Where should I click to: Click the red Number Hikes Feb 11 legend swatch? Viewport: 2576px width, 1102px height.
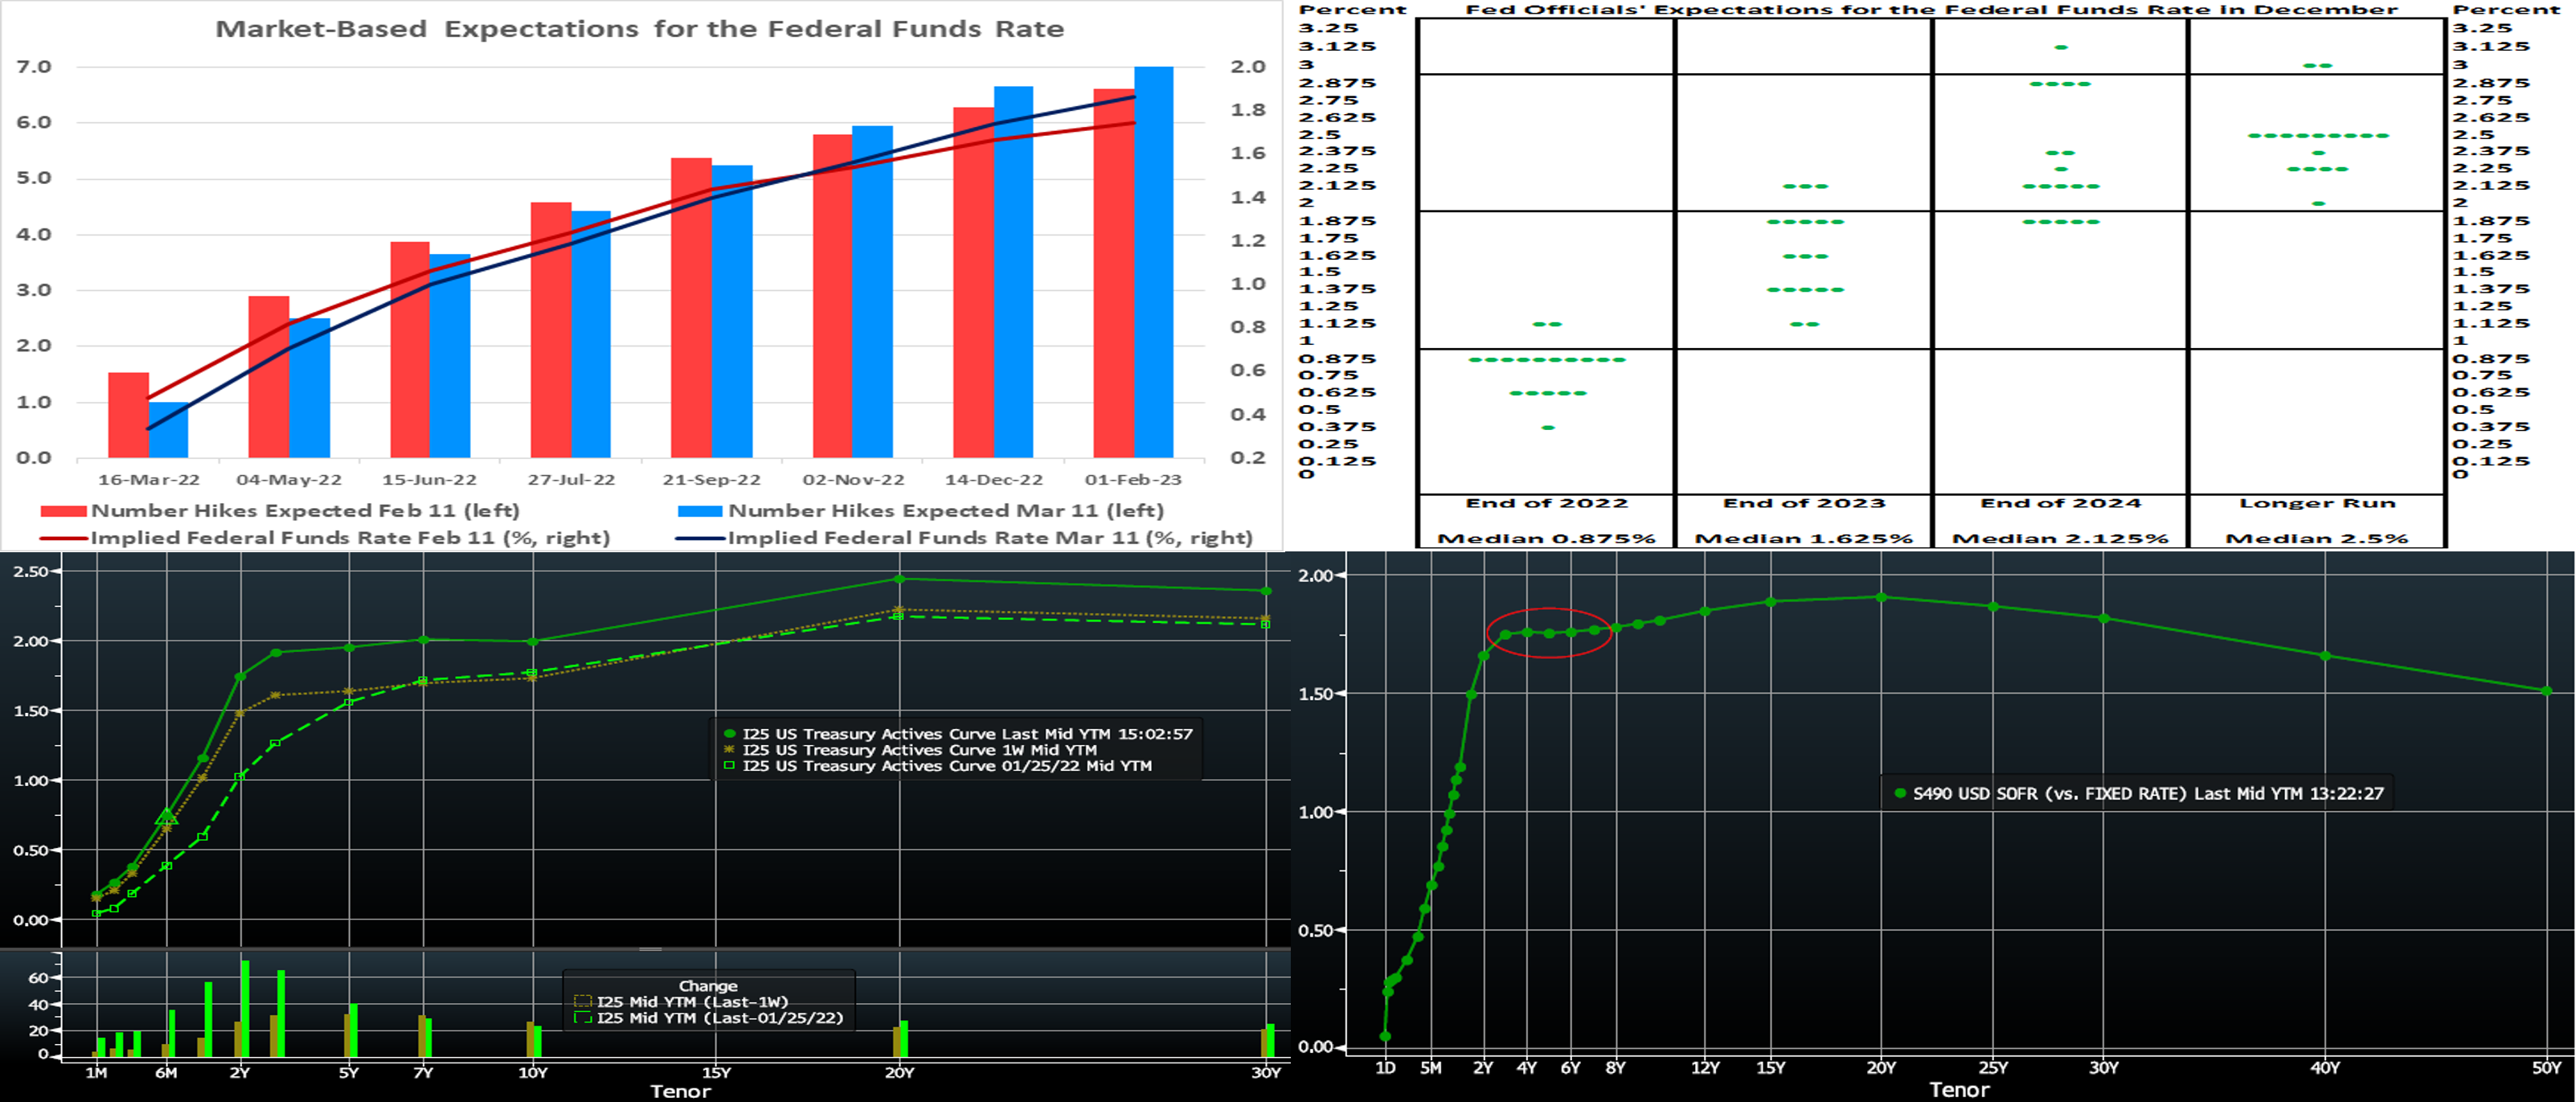click(64, 511)
